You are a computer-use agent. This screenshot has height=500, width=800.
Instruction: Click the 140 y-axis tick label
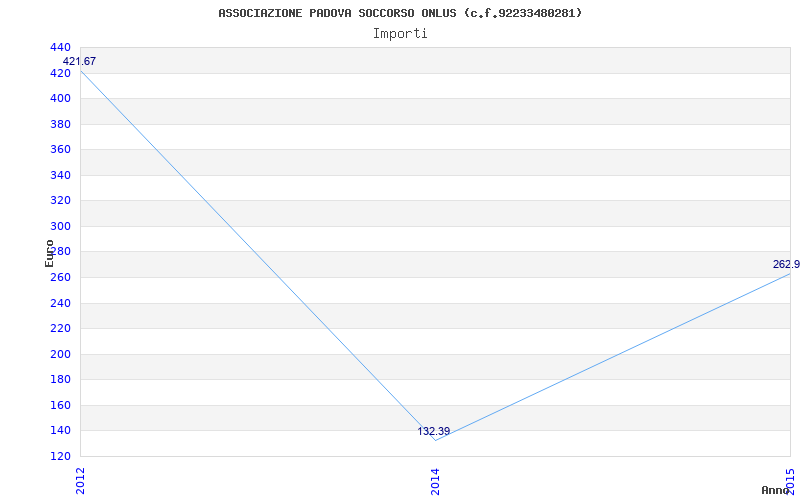click(x=60, y=431)
